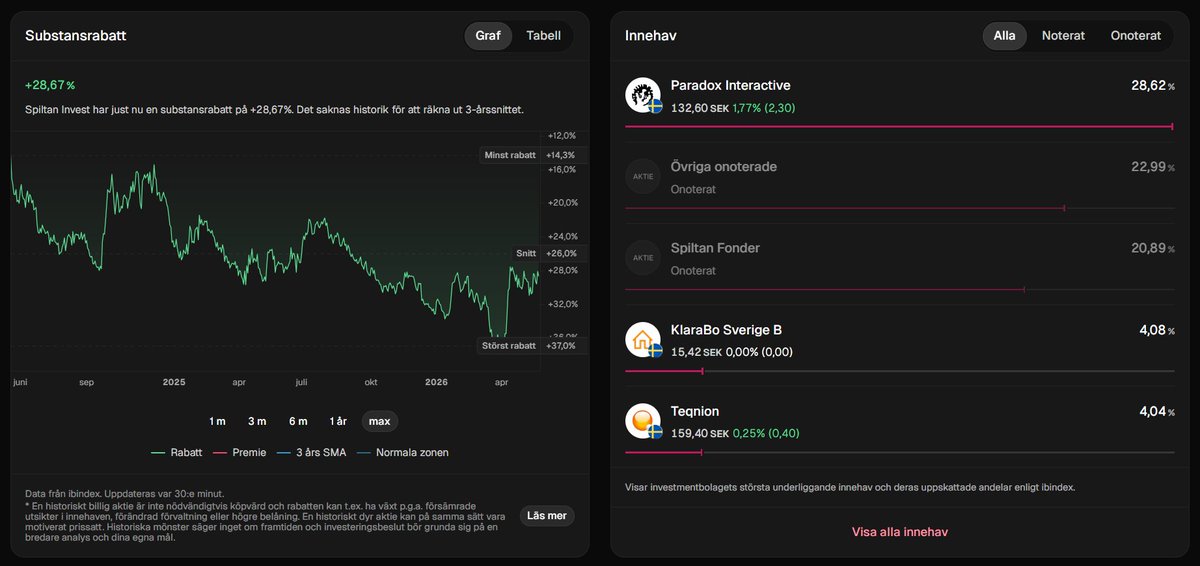This screenshot has height=566, width=1200.
Task: Toggle the Premie legend series
Action: pyautogui.click(x=239, y=452)
